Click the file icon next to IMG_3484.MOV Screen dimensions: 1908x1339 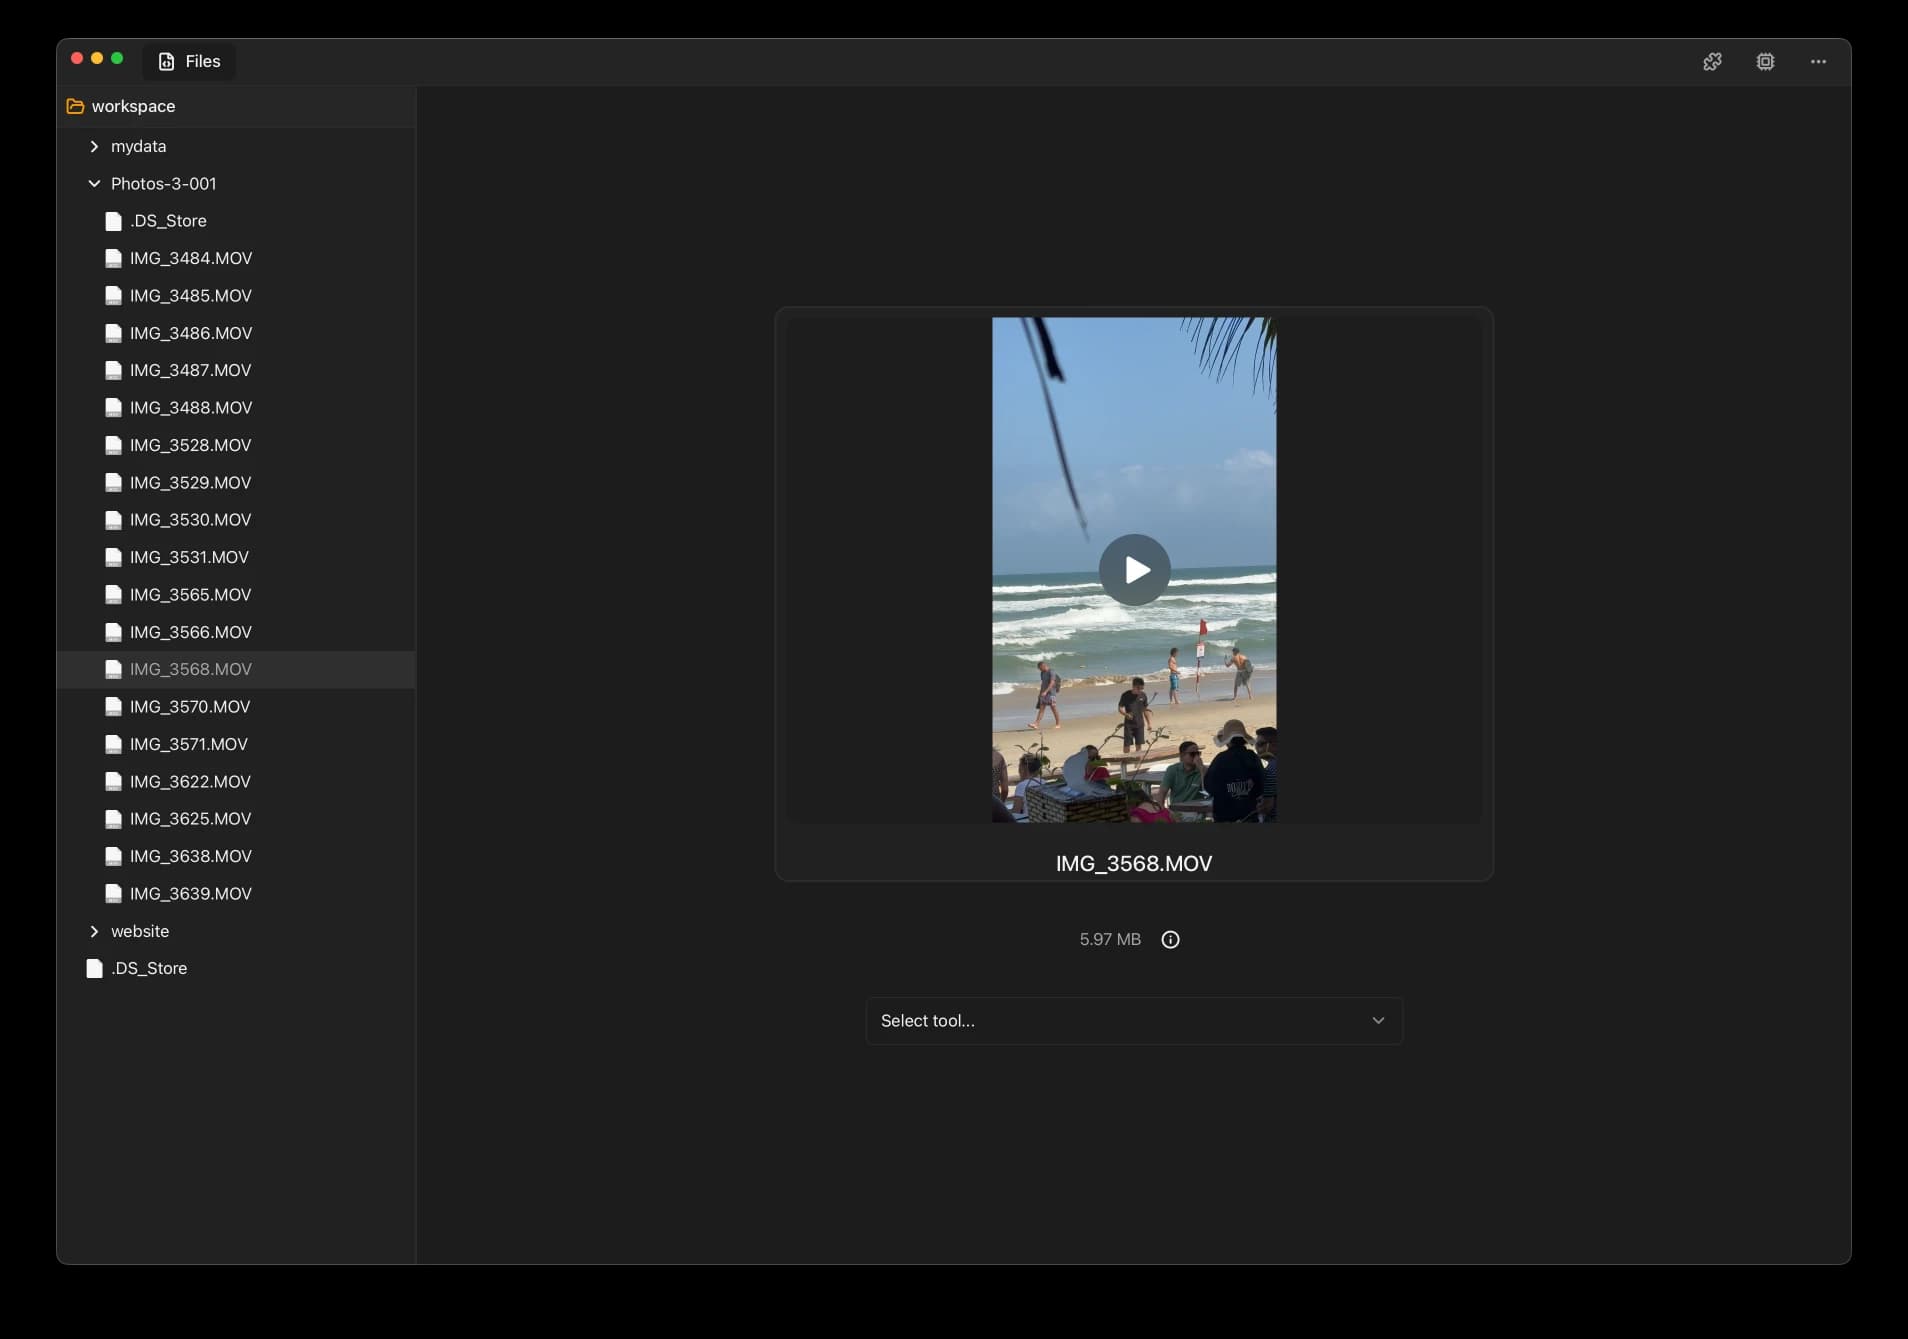(x=113, y=258)
